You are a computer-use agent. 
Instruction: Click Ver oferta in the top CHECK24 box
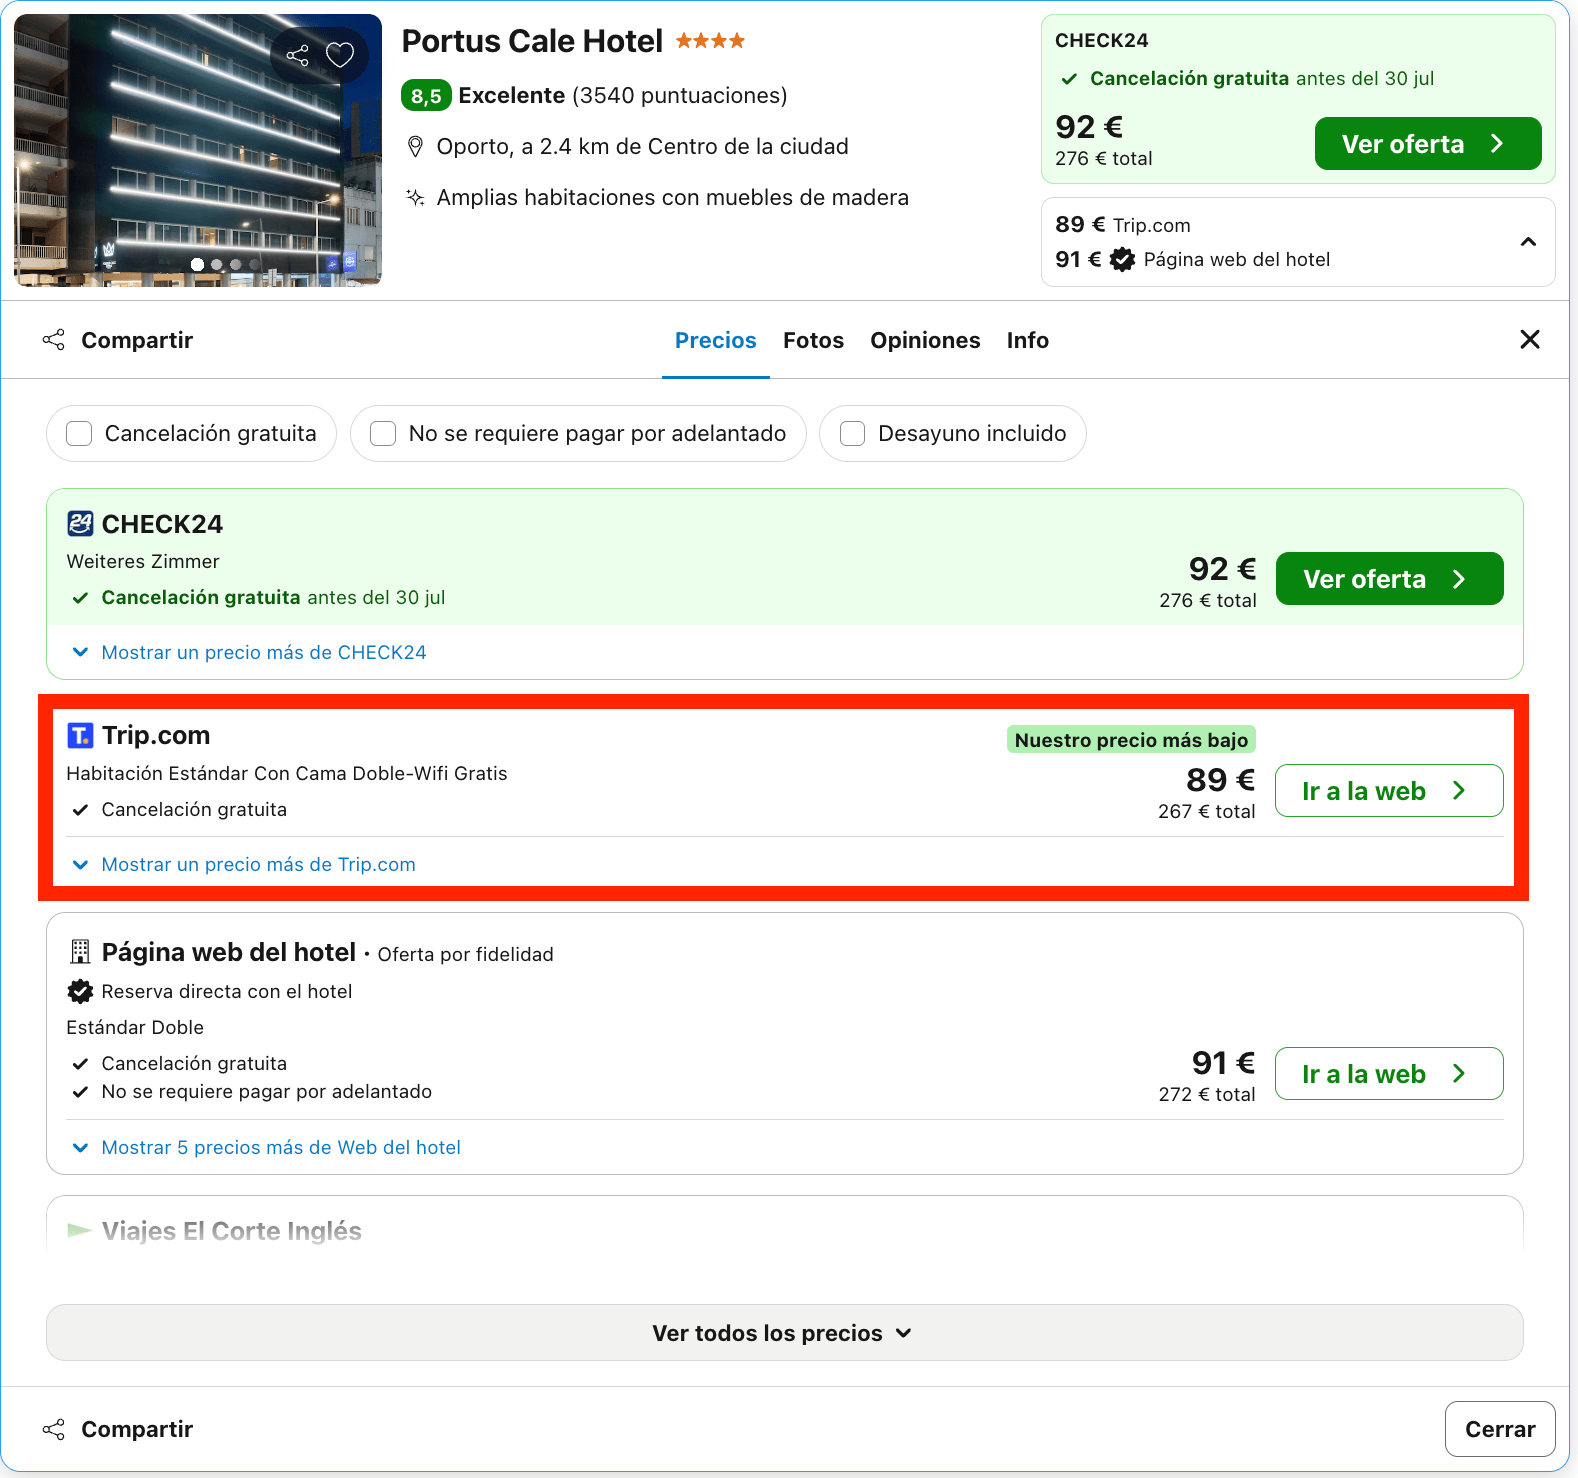1427,144
